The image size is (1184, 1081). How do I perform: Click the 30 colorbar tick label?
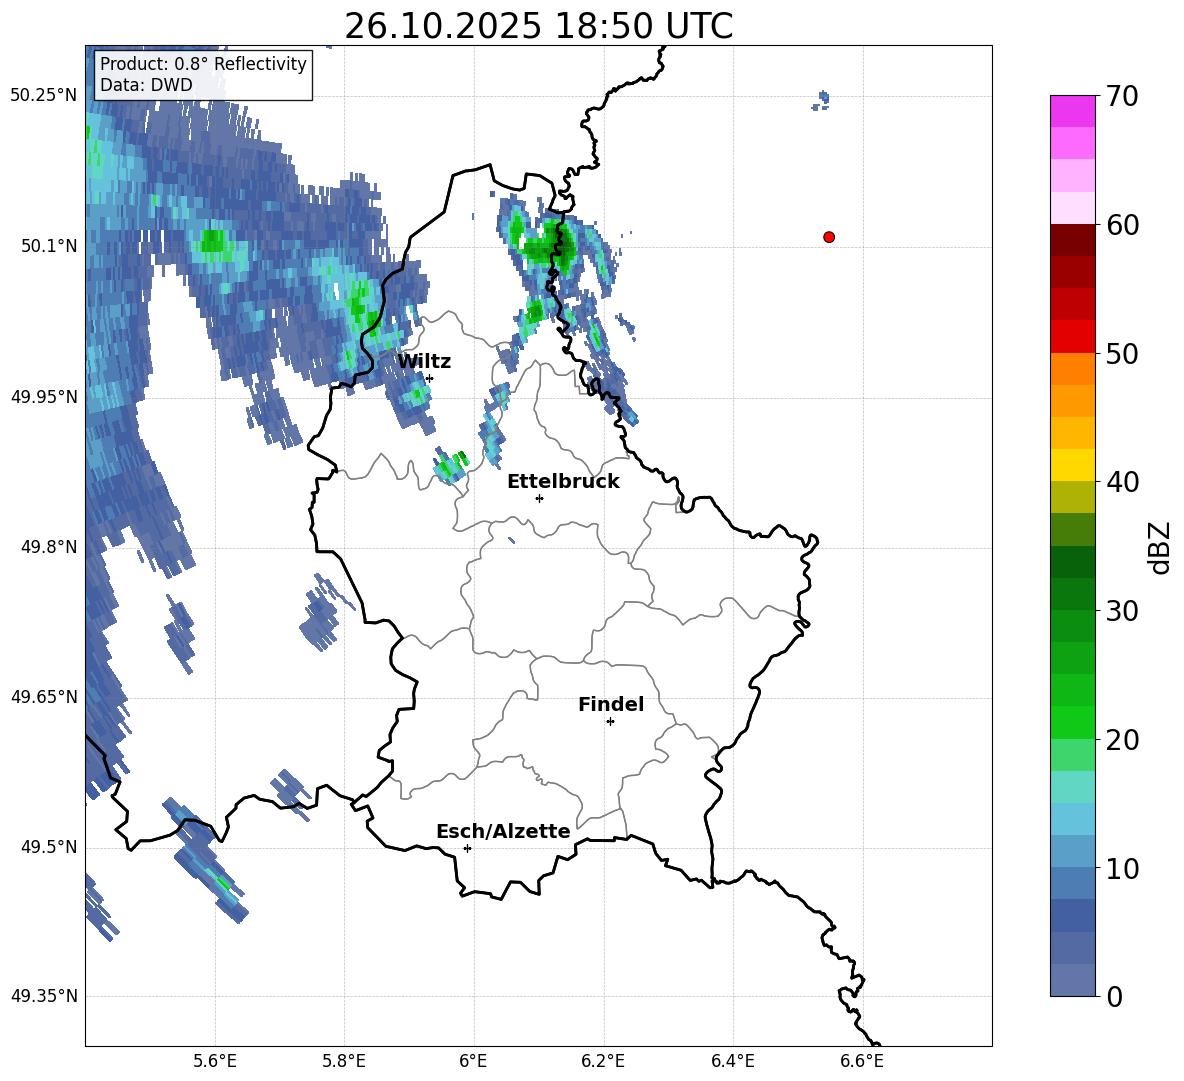(1121, 611)
